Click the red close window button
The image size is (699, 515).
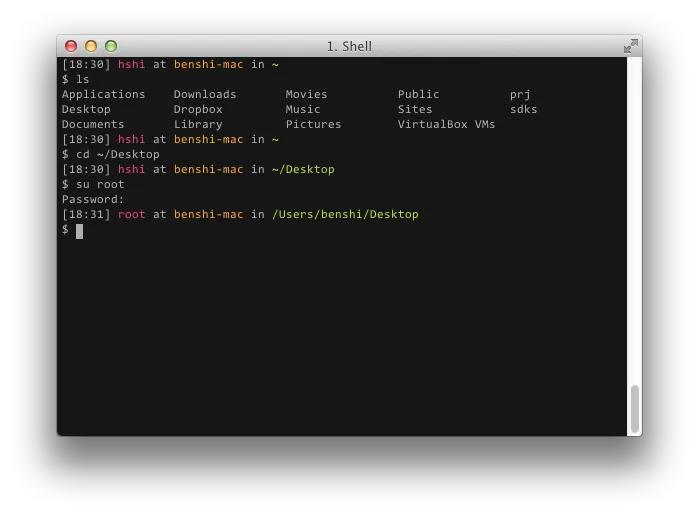tap(71, 46)
